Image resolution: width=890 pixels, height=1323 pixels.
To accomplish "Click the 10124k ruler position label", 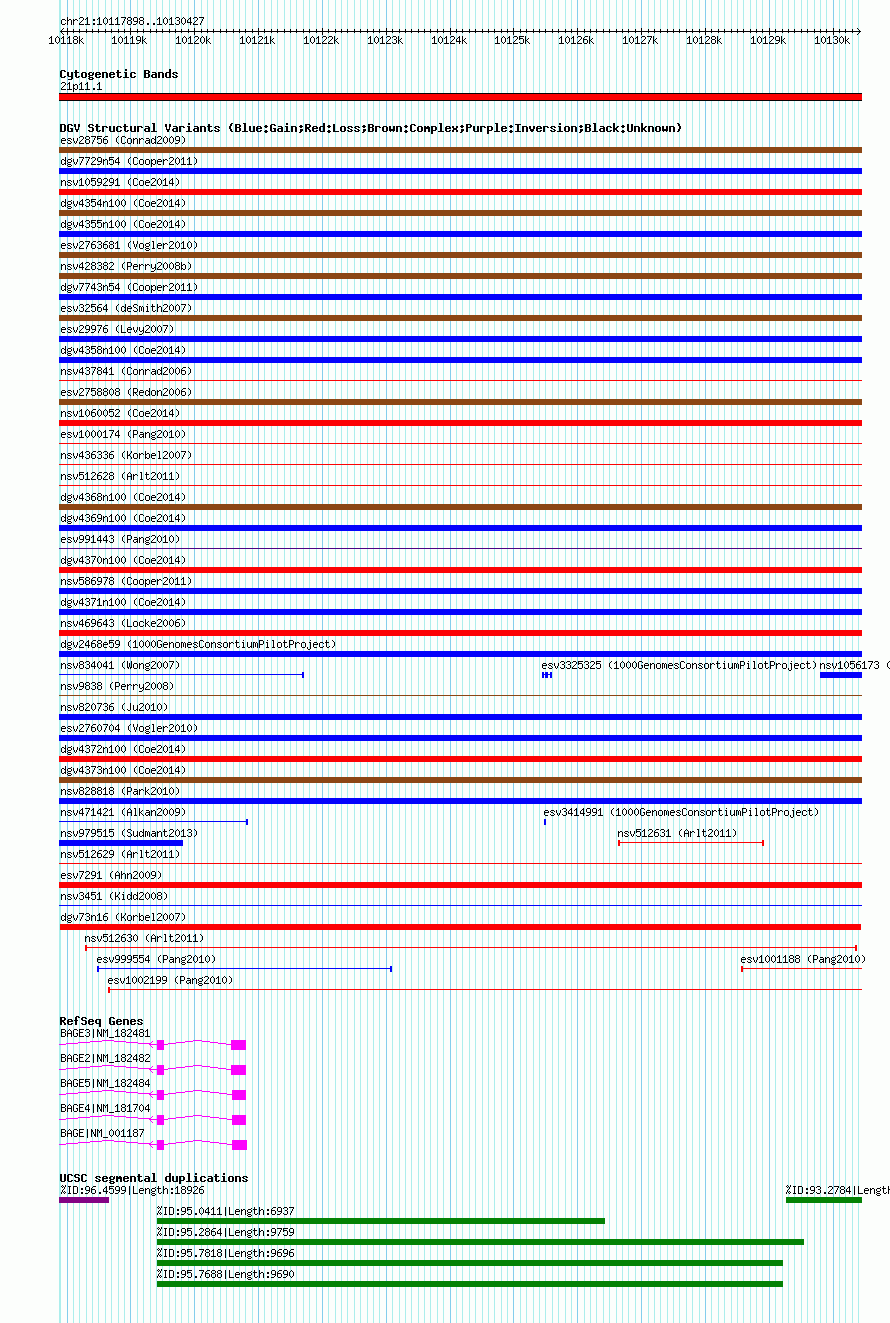I will point(449,40).
